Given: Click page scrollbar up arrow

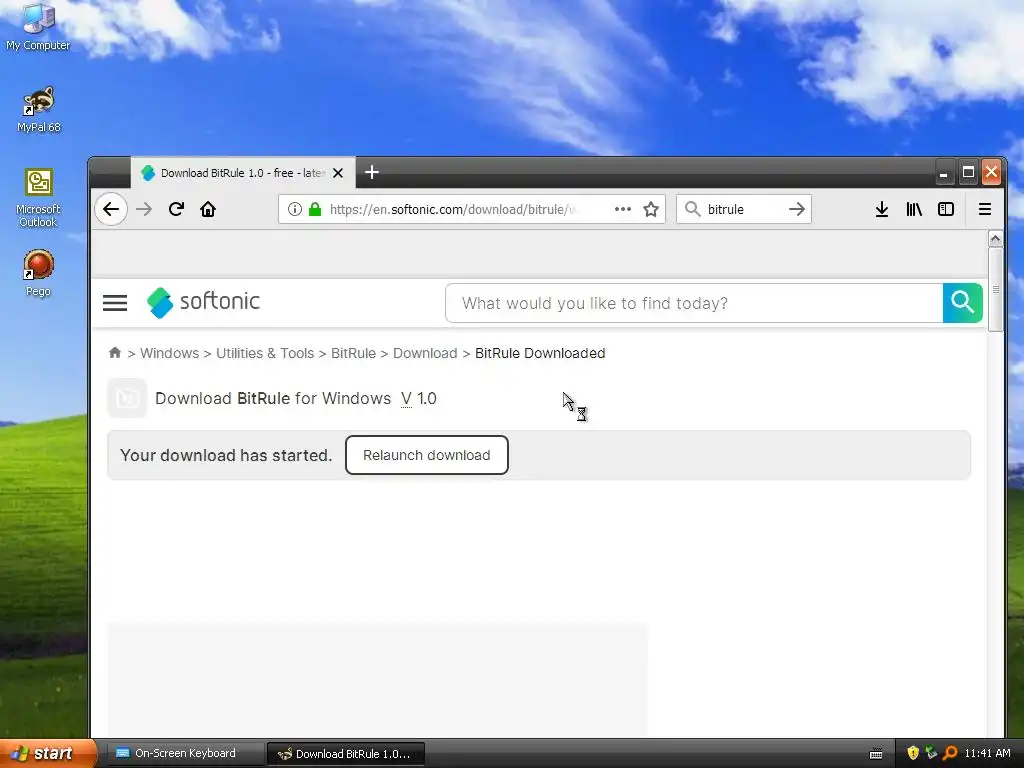Looking at the screenshot, I should 995,238.
